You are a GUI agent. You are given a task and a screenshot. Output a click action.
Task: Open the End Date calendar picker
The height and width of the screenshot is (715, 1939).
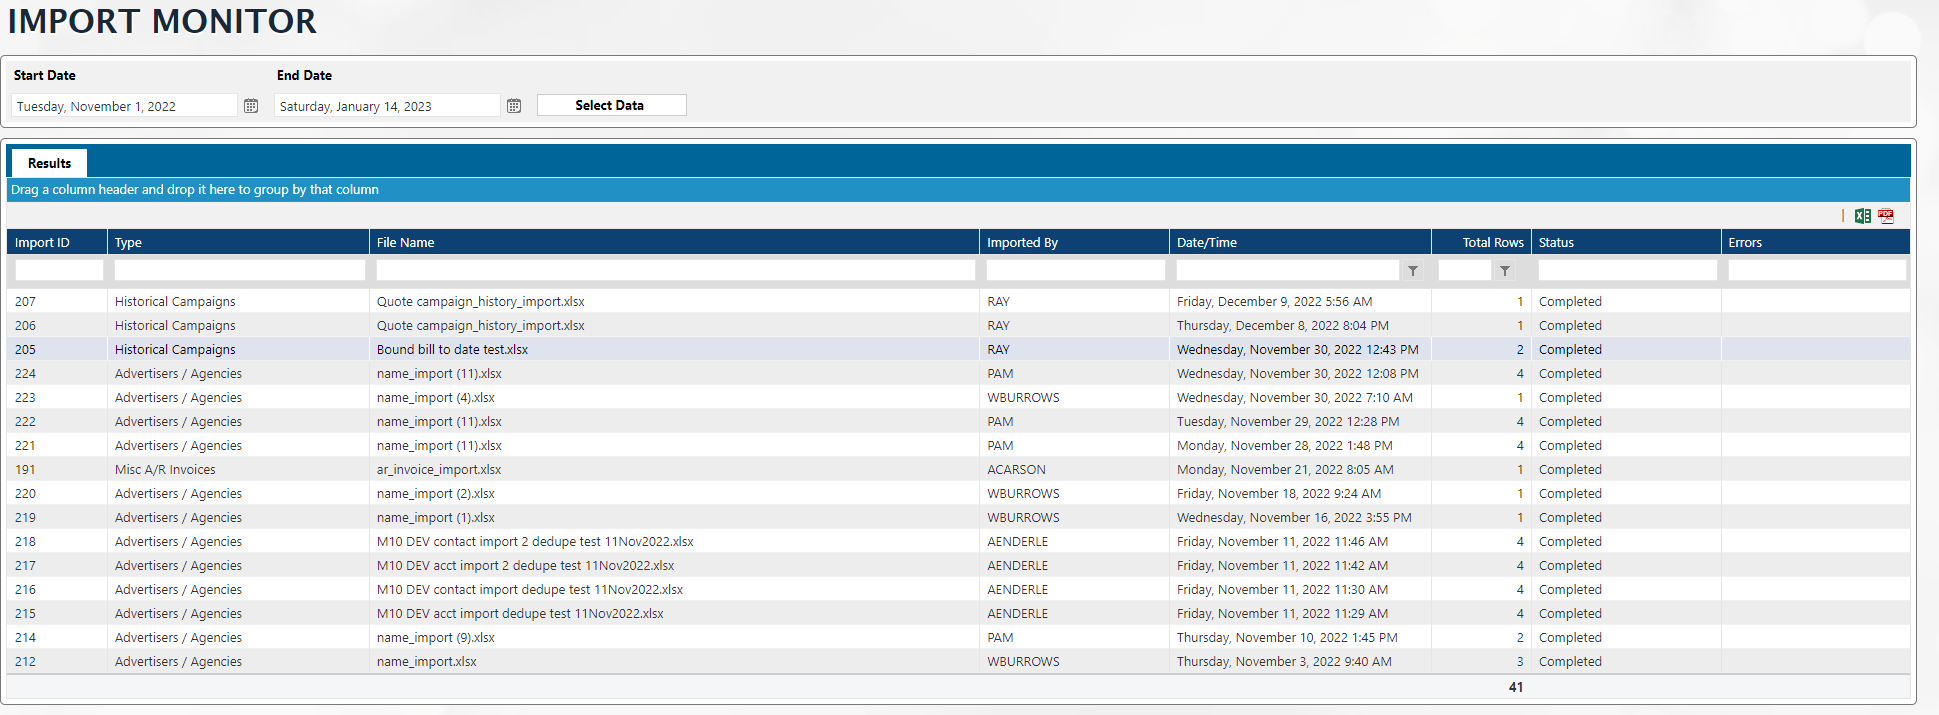coord(514,106)
